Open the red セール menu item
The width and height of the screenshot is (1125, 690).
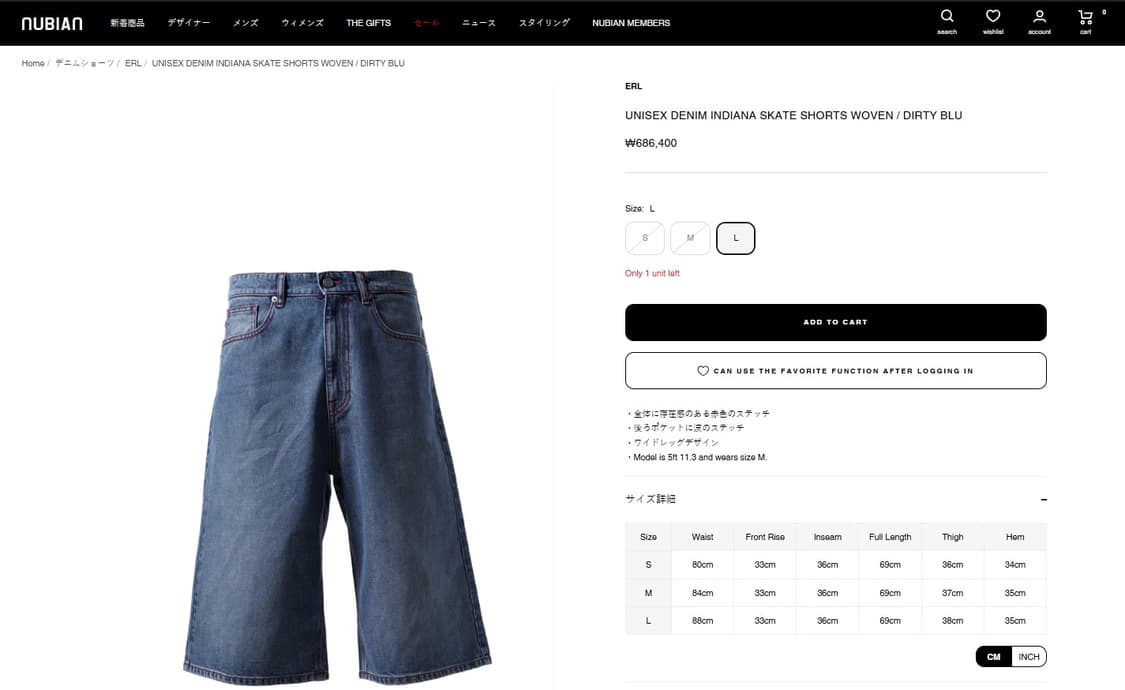426,23
